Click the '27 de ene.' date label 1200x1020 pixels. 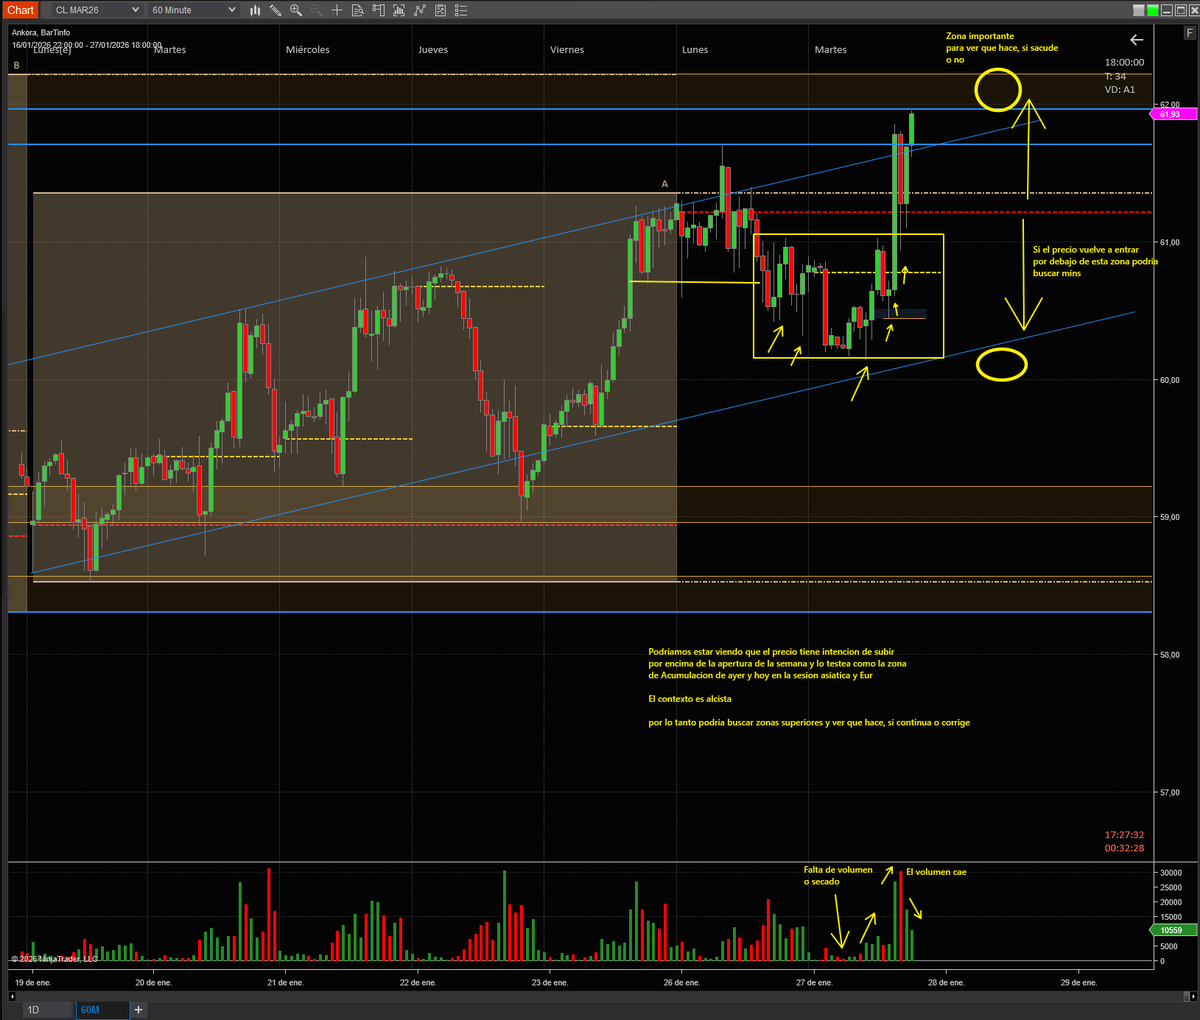click(x=814, y=983)
